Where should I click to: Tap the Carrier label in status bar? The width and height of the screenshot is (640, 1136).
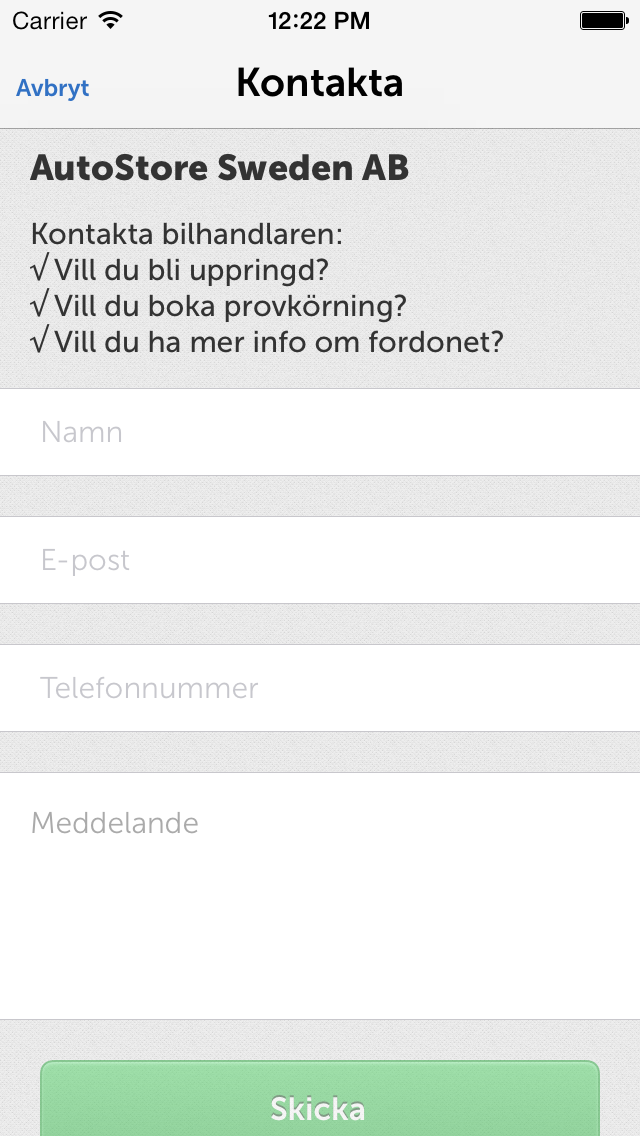coord(50,21)
